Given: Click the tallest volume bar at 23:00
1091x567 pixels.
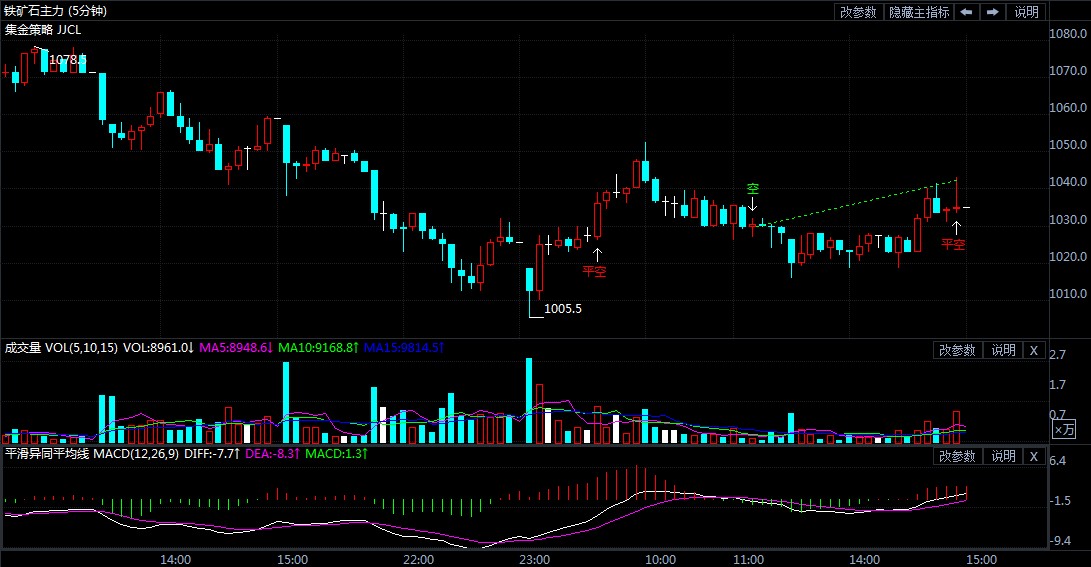Looking at the screenshot, I should click(529, 401).
